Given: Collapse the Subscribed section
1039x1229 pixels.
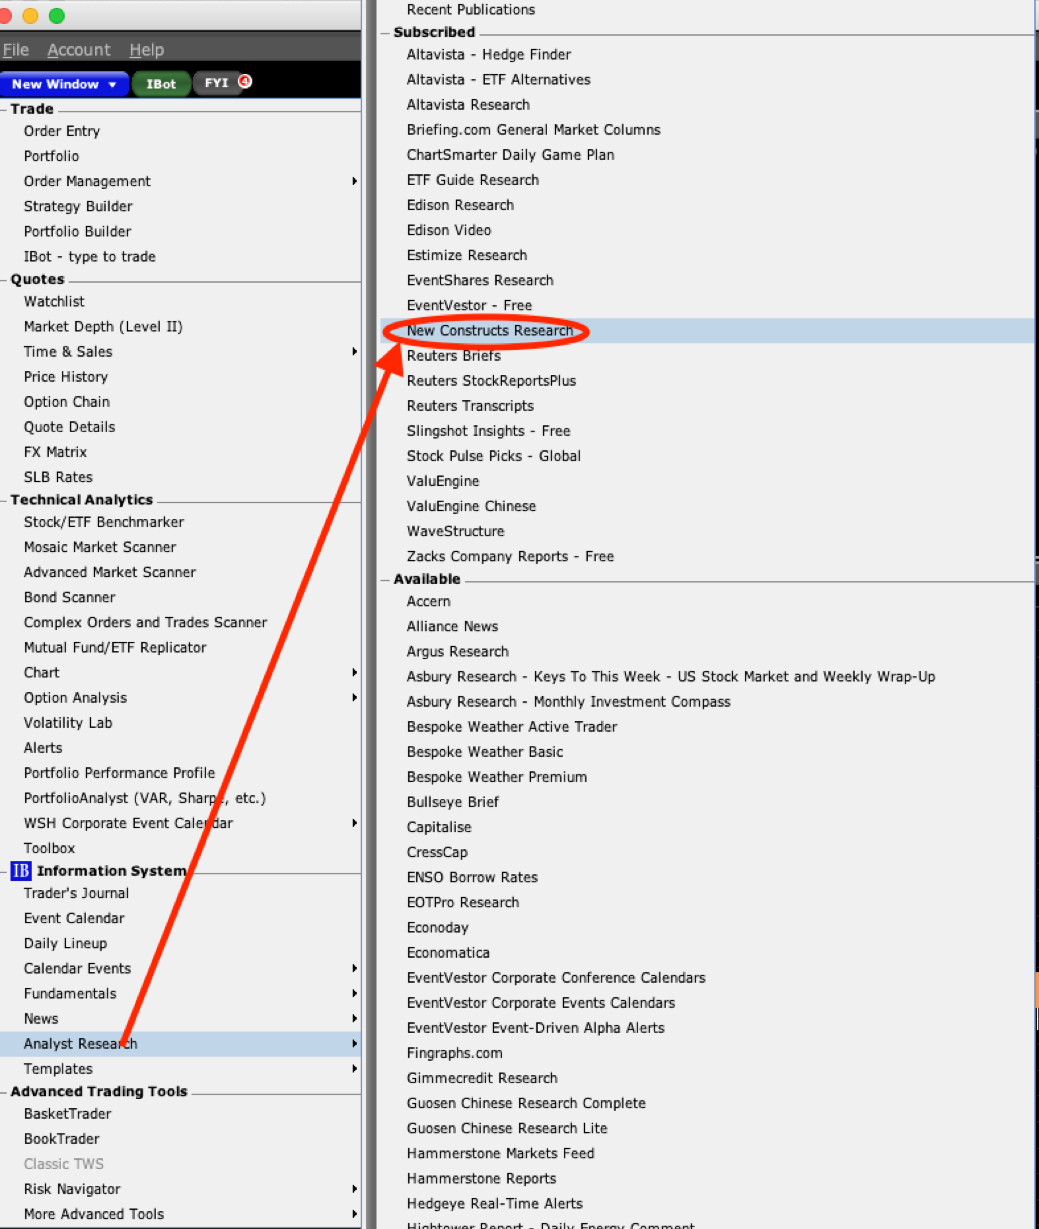Looking at the screenshot, I should (x=384, y=32).
